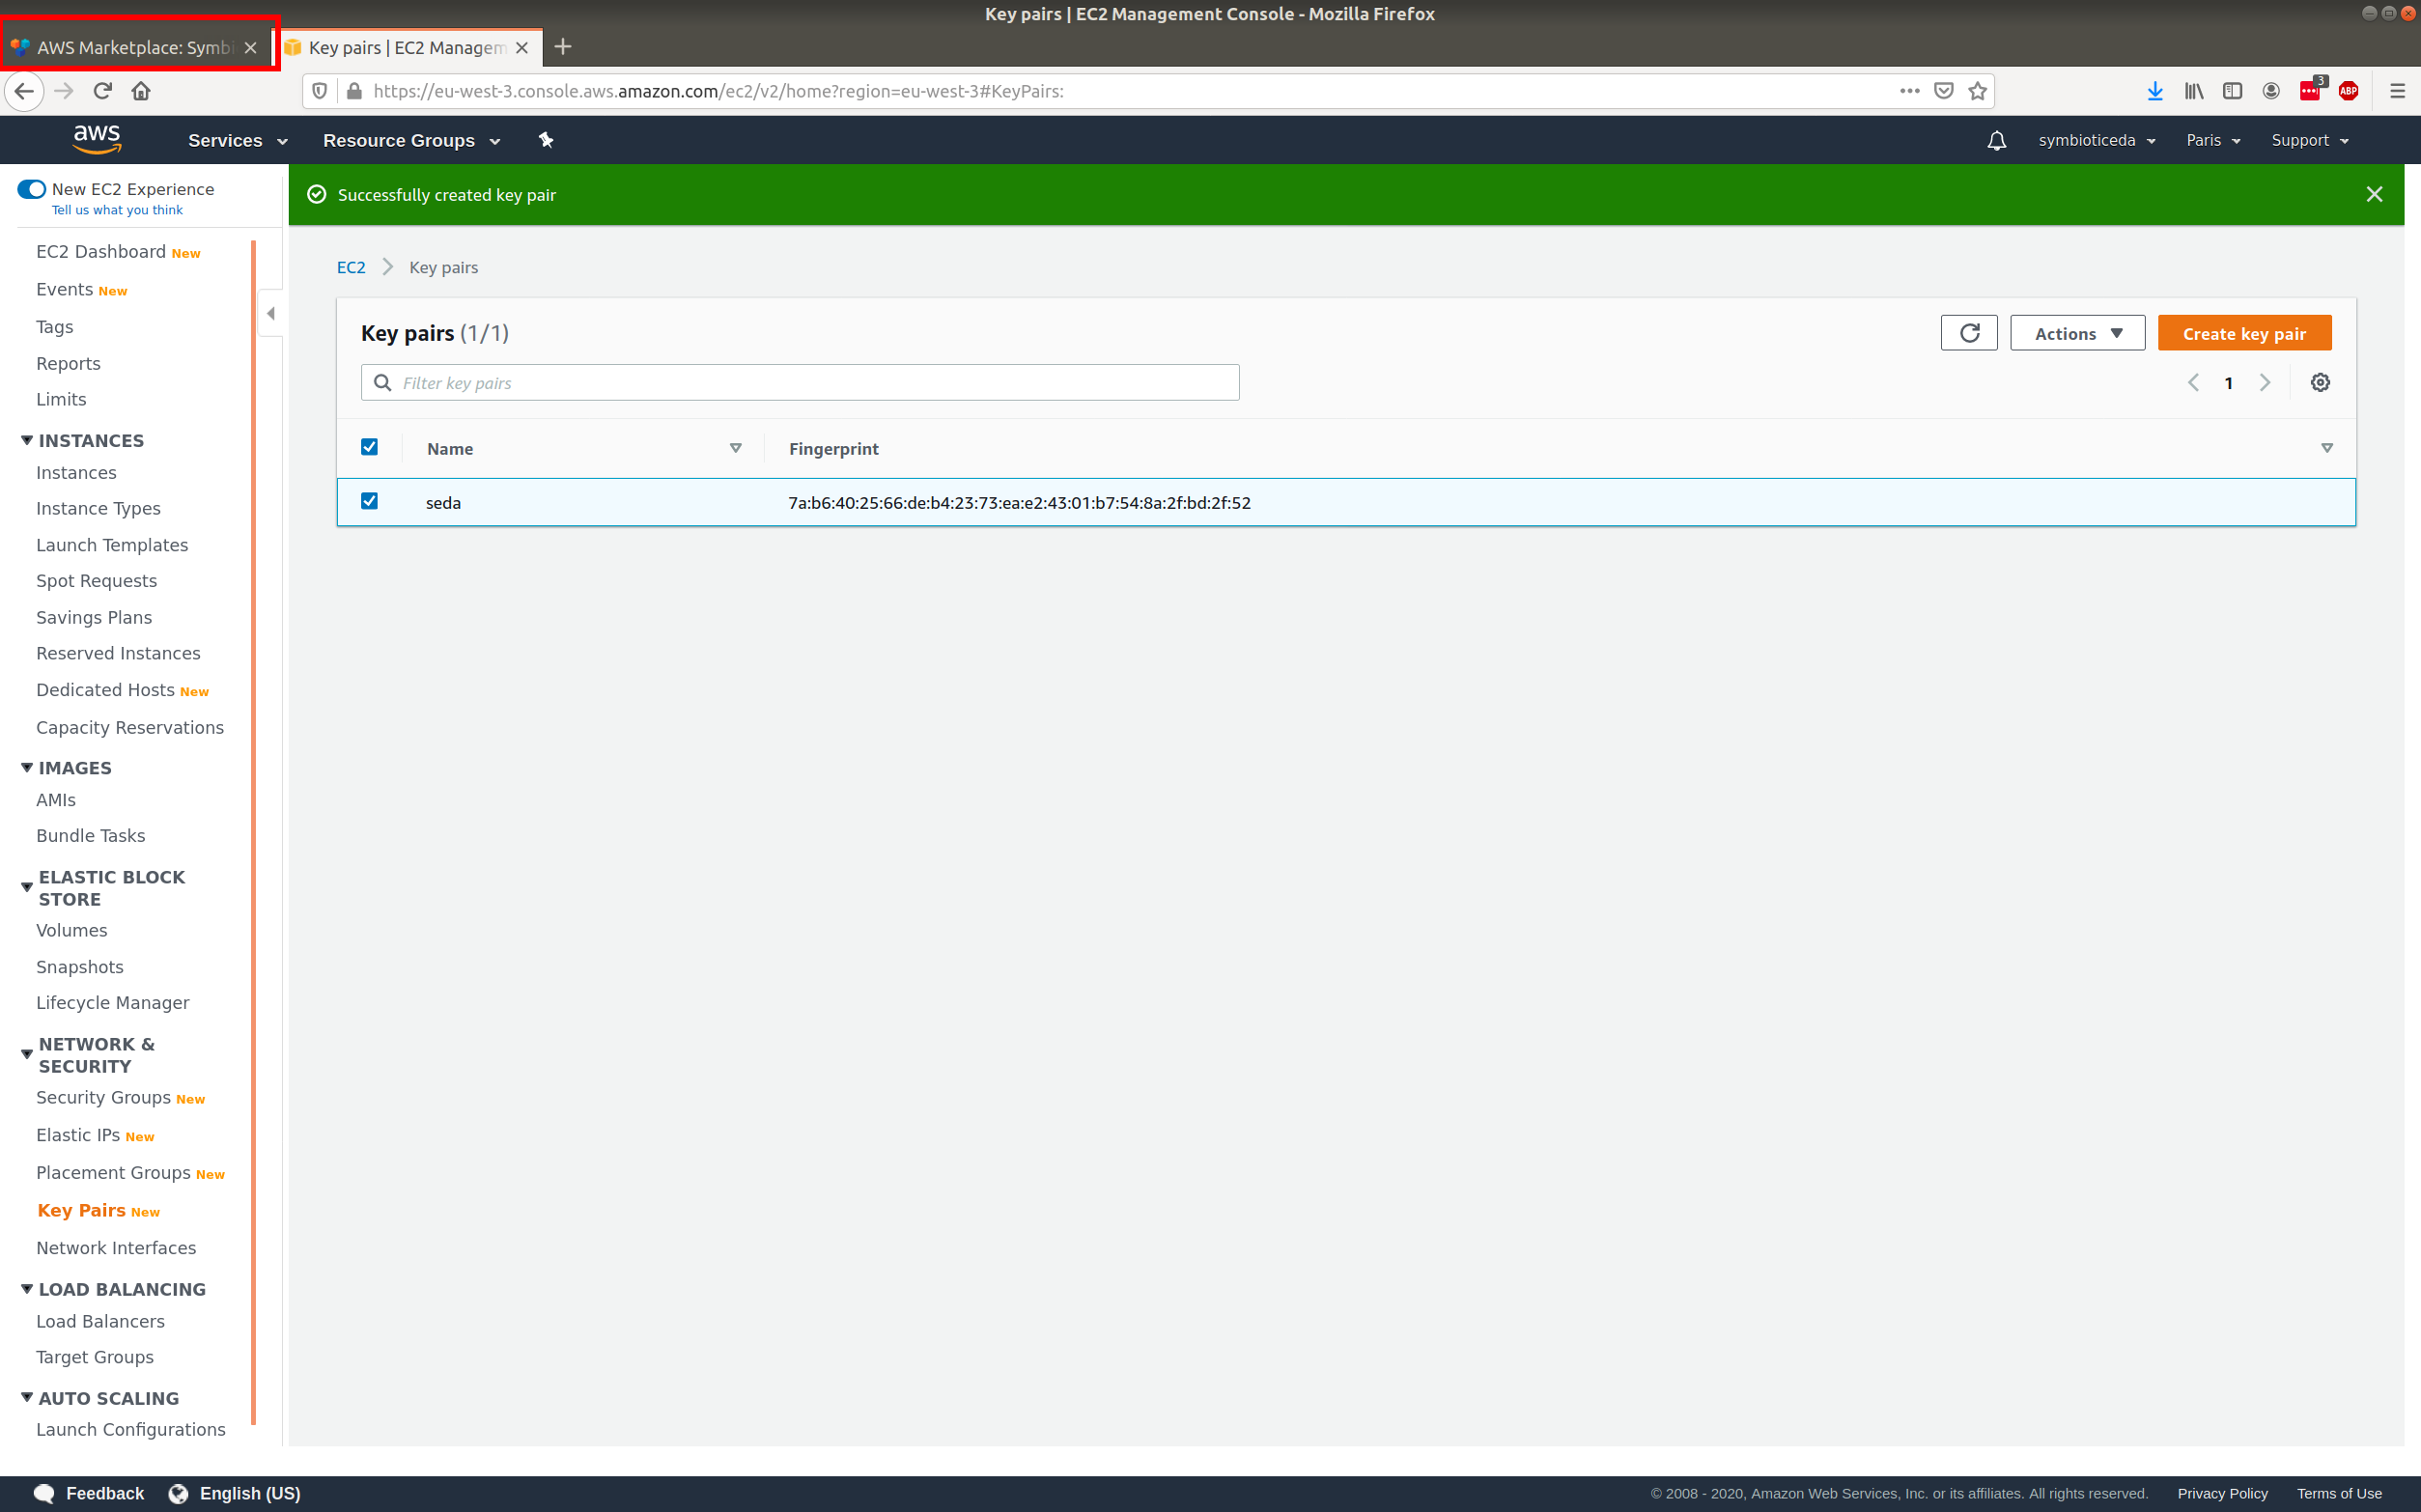This screenshot has height=1512, width=2421.
Task: Close the AWS Marketplace tab
Action: (250, 47)
